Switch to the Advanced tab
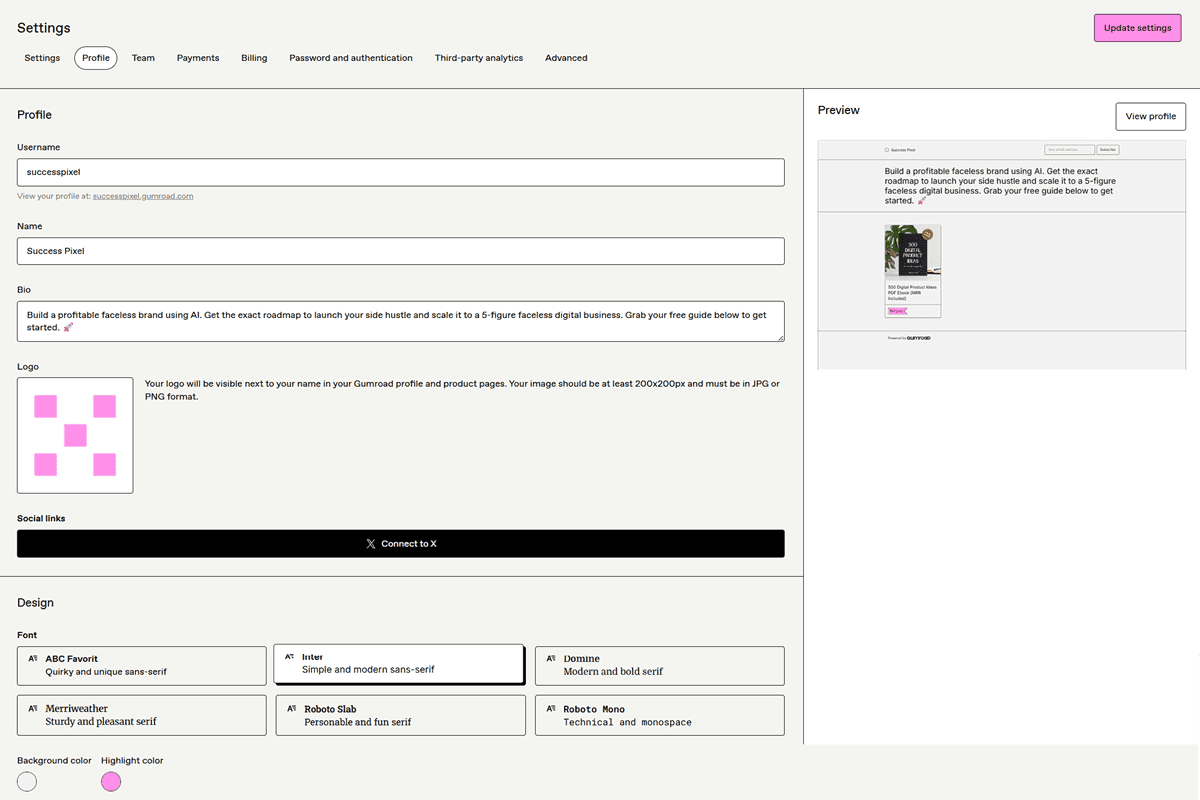This screenshot has height=800, width=1200. click(x=566, y=58)
